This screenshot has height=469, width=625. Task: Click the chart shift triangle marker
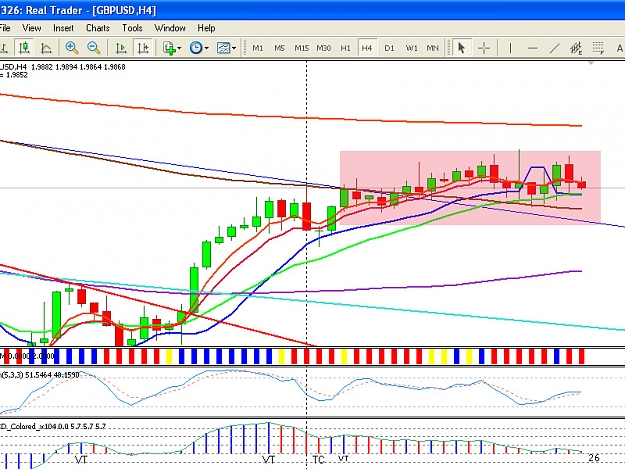(591, 63)
